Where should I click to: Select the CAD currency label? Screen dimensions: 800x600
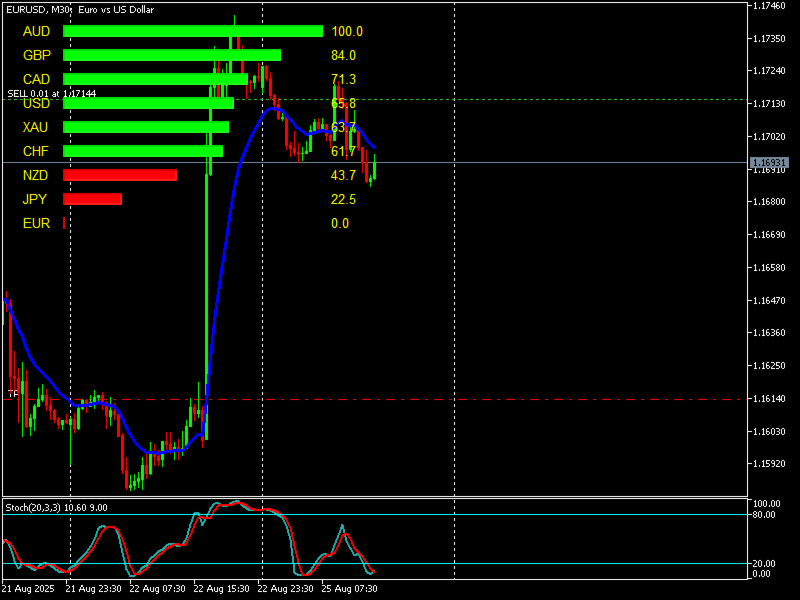(36, 80)
